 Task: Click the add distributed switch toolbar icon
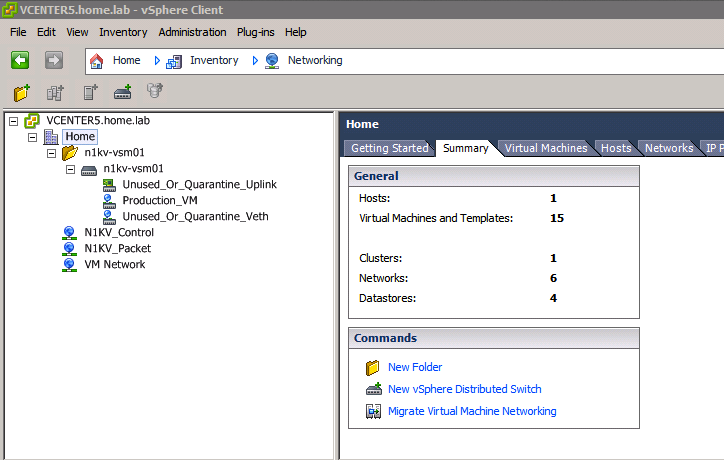tap(123, 93)
